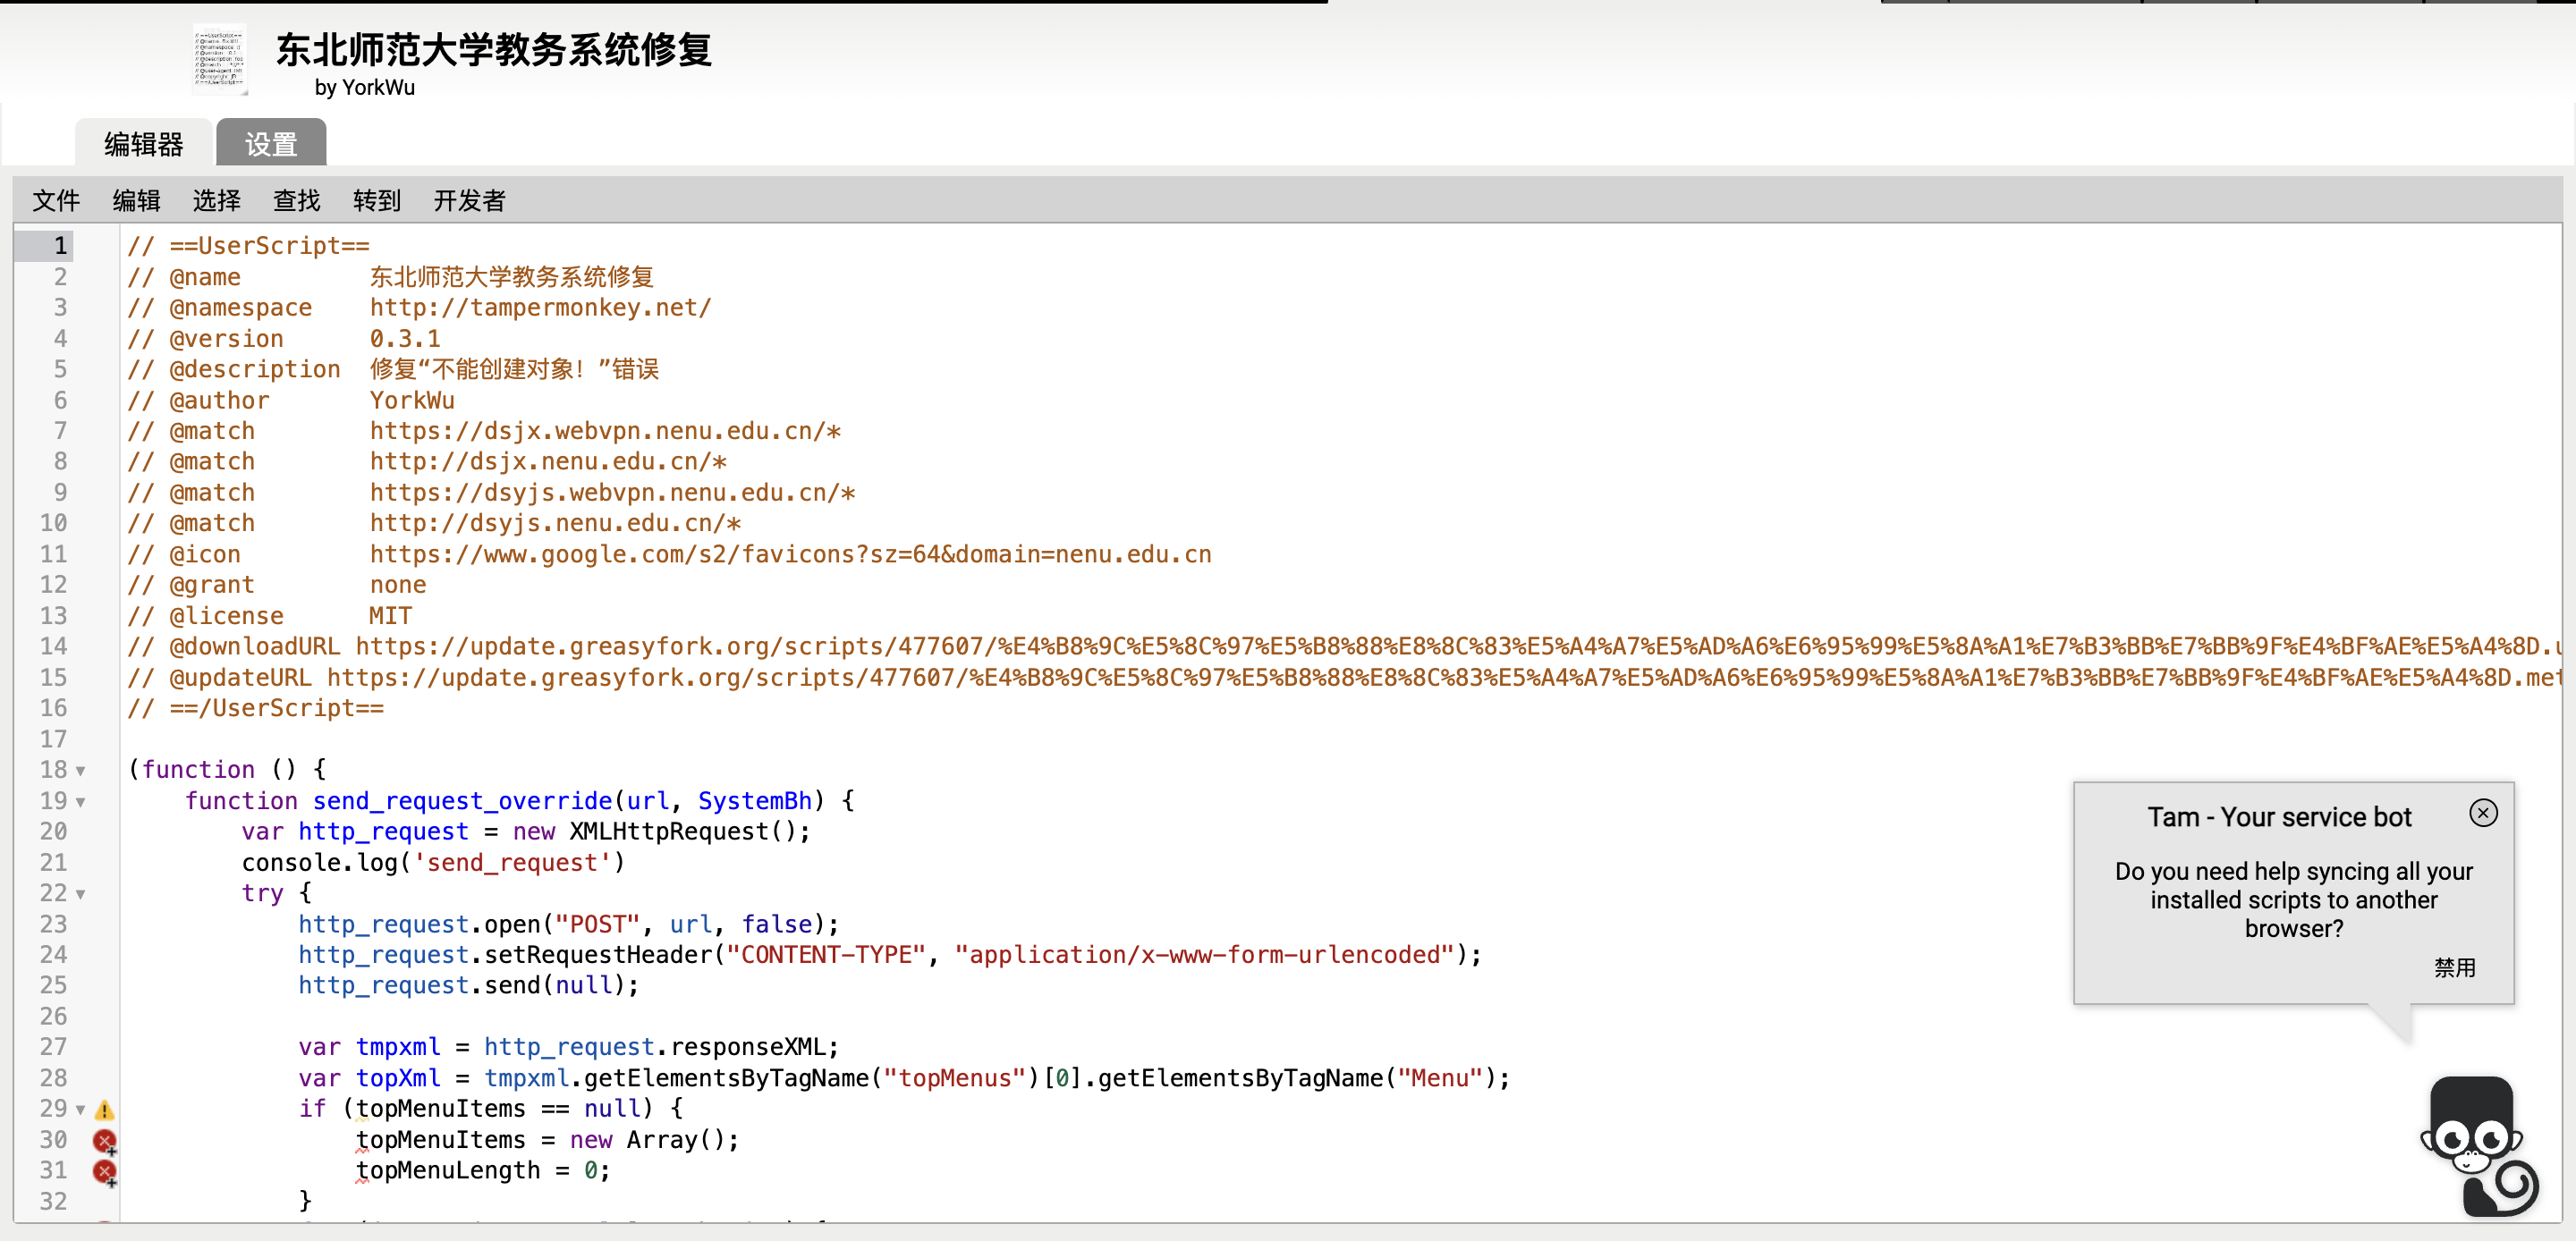Click the error icon on line 30
2576x1241 pixels.
pos(104,1141)
